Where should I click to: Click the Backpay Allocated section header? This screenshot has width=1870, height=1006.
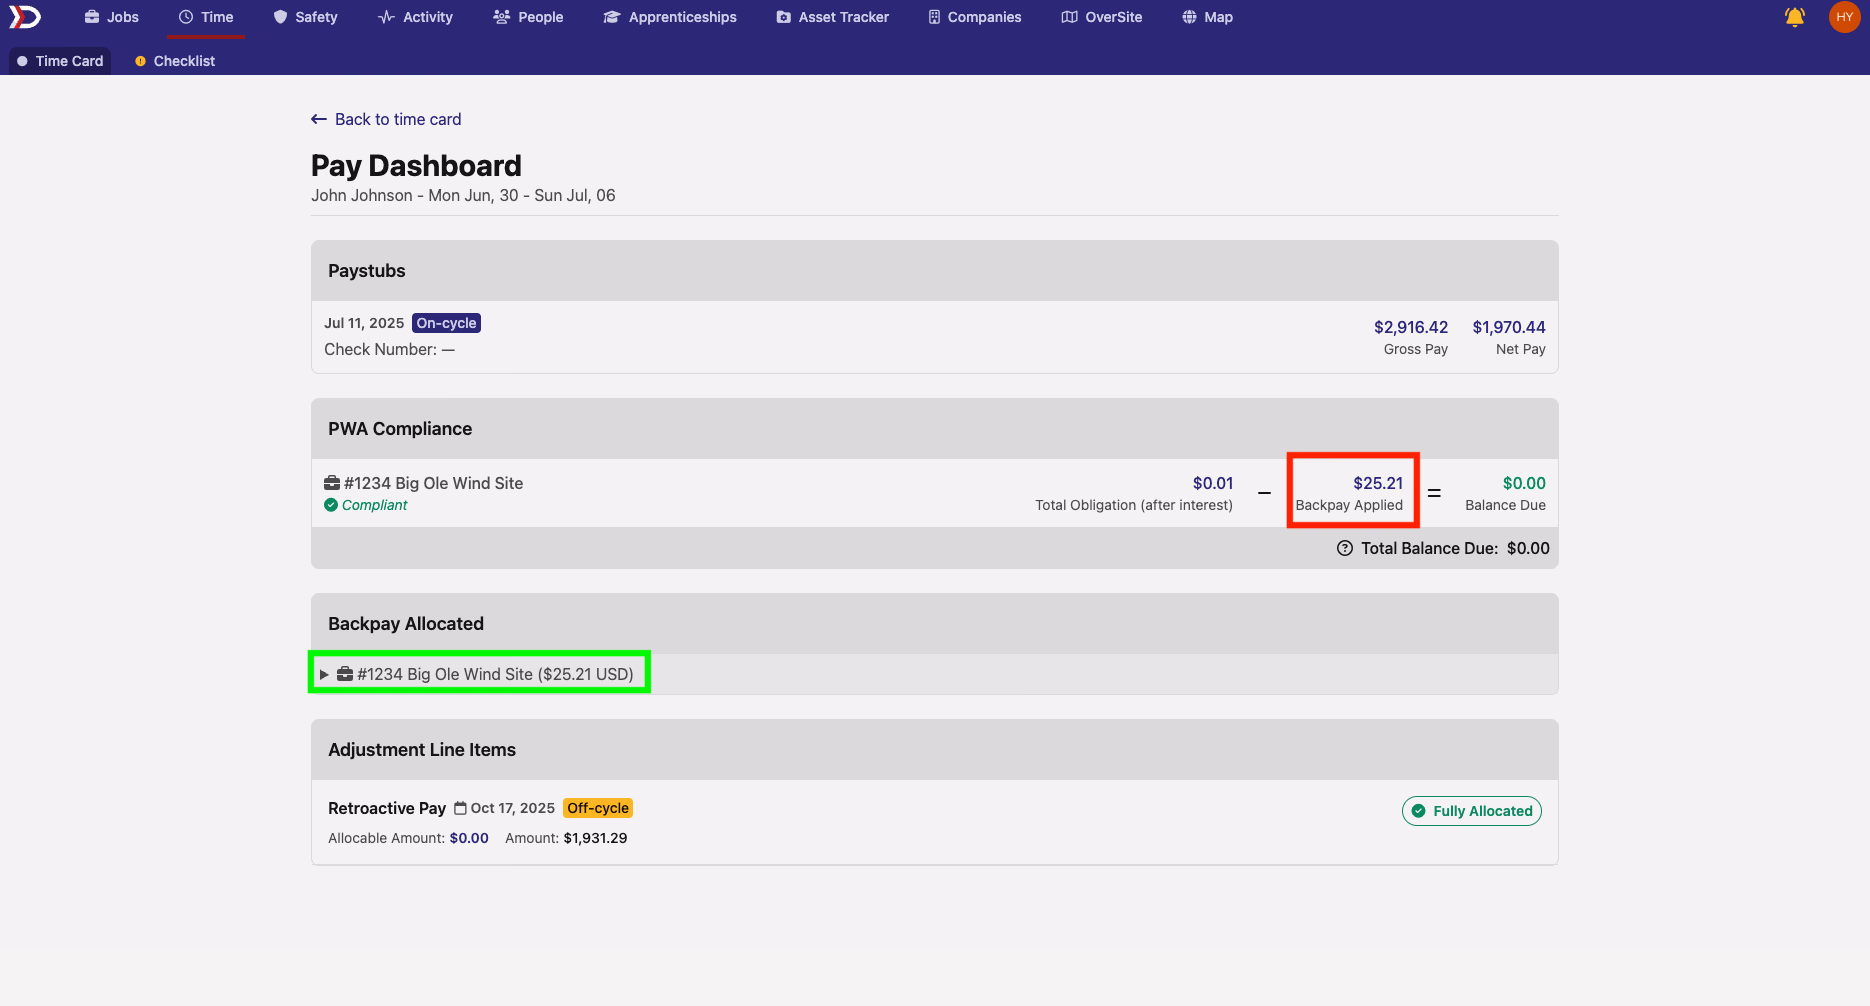tap(934, 624)
